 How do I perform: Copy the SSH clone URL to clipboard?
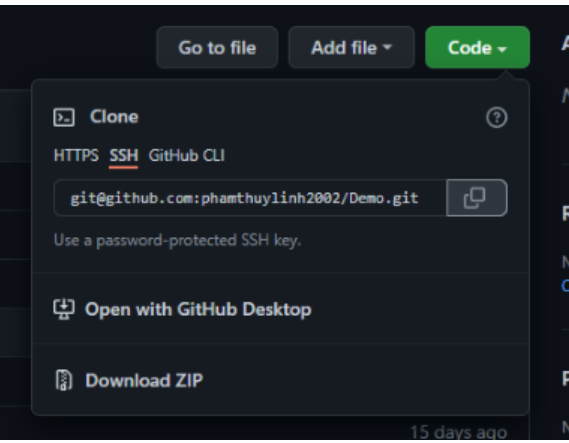pyautogui.click(x=476, y=198)
